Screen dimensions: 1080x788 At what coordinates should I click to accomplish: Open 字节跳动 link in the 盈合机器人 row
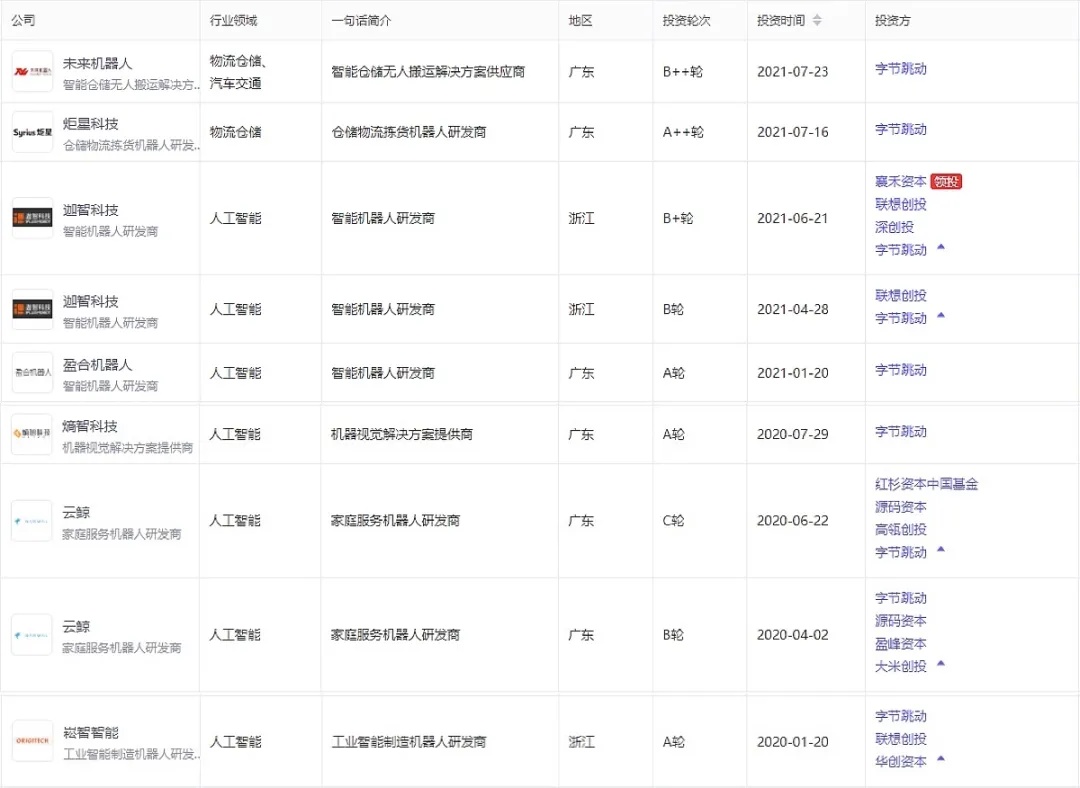(901, 371)
